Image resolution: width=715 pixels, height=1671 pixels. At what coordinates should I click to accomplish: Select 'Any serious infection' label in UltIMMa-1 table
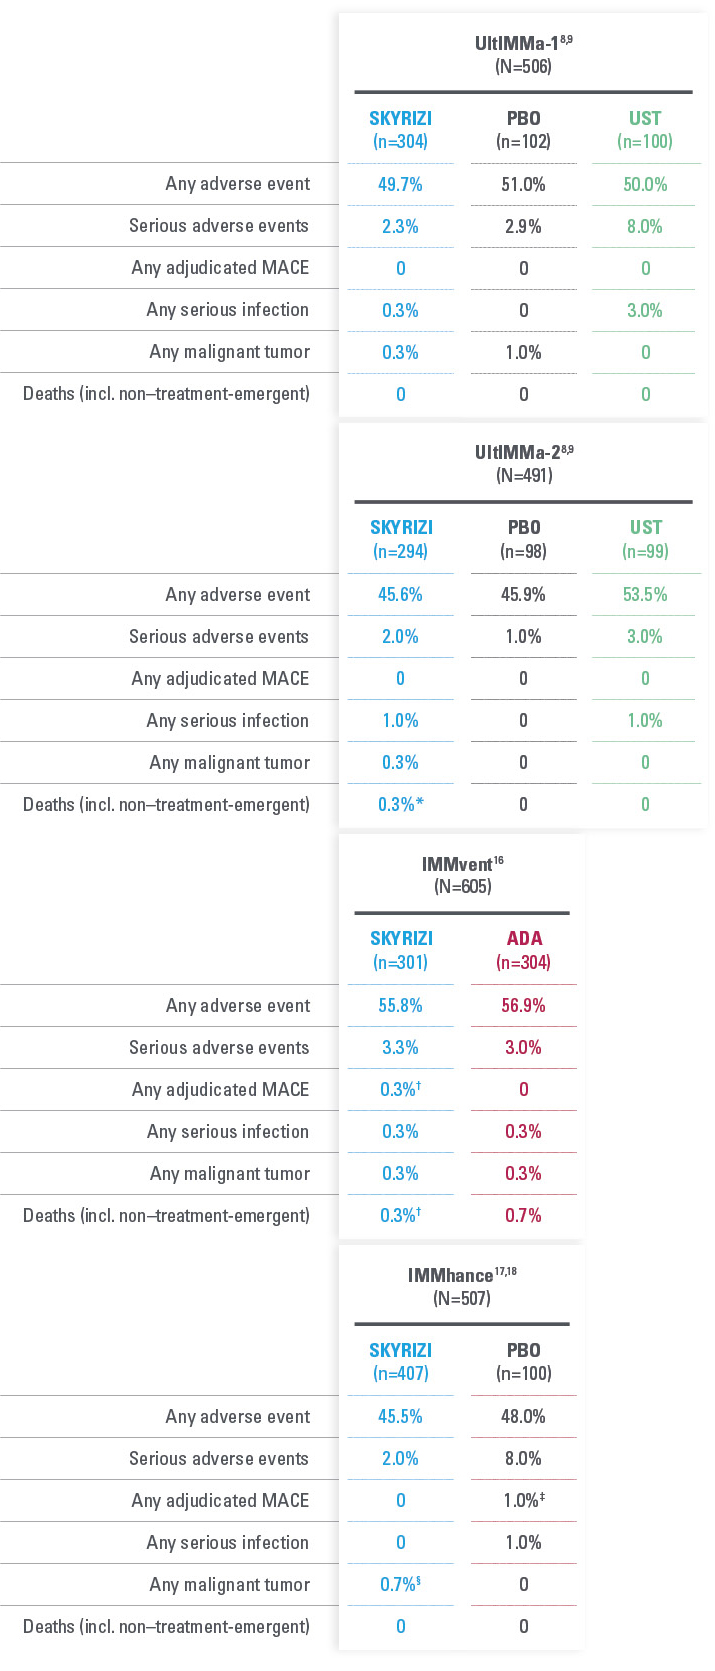coord(228,309)
